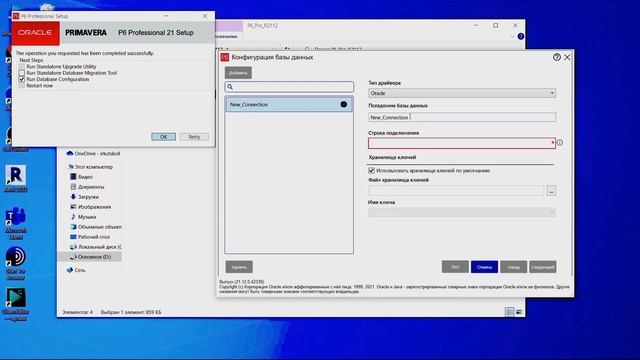
Task: Open Сеть in the Explorer navigation pane
Action: [x=76, y=270]
